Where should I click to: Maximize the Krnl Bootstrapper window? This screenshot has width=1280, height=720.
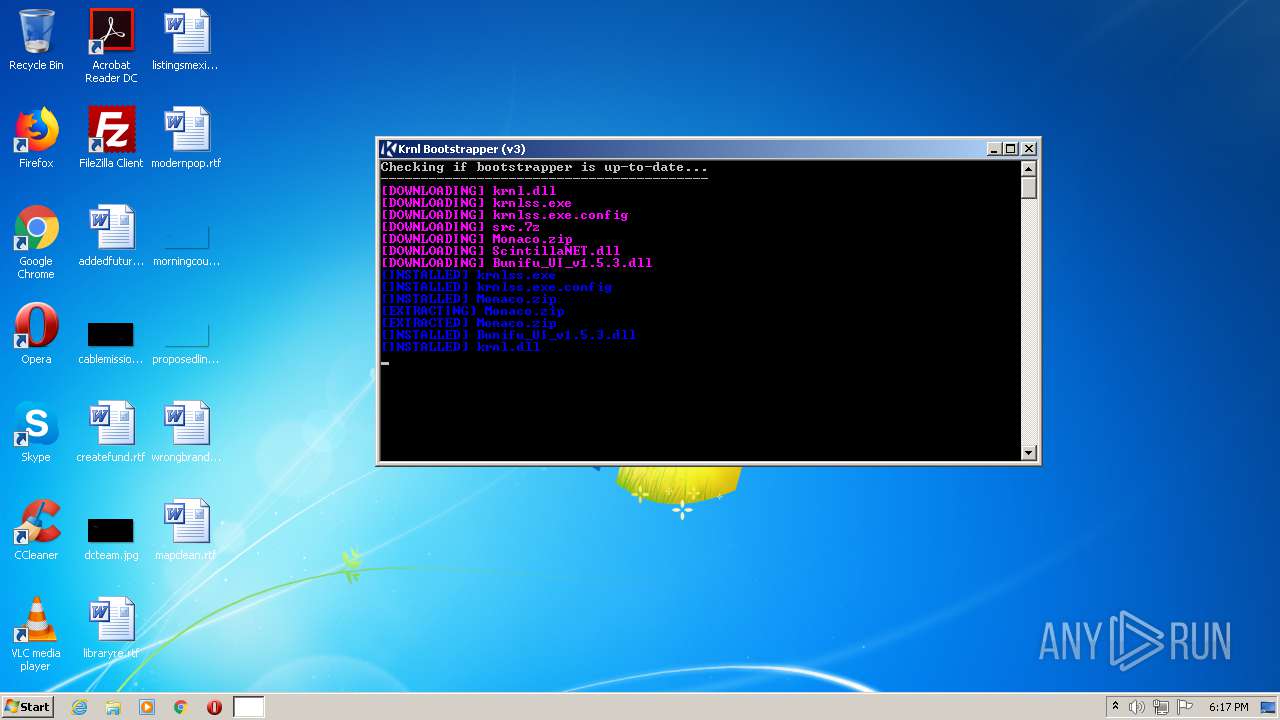point(1011,149)
